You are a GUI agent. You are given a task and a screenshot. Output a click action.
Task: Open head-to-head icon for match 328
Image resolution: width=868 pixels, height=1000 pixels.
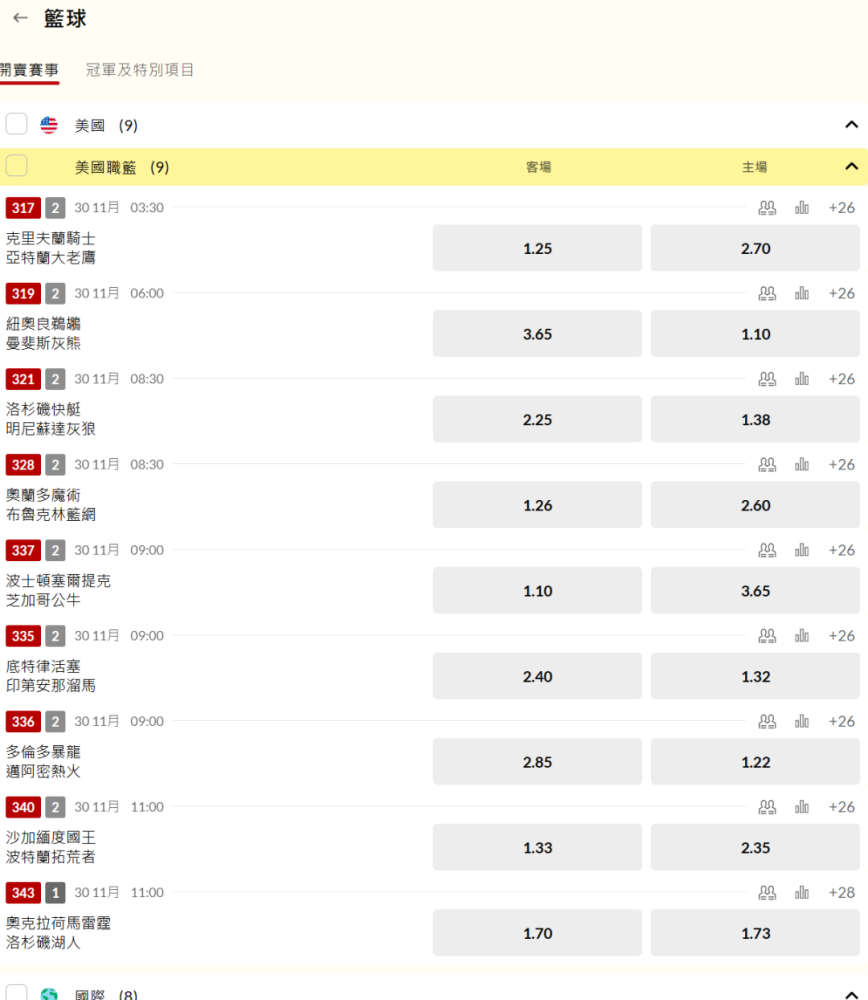[767, 464]
